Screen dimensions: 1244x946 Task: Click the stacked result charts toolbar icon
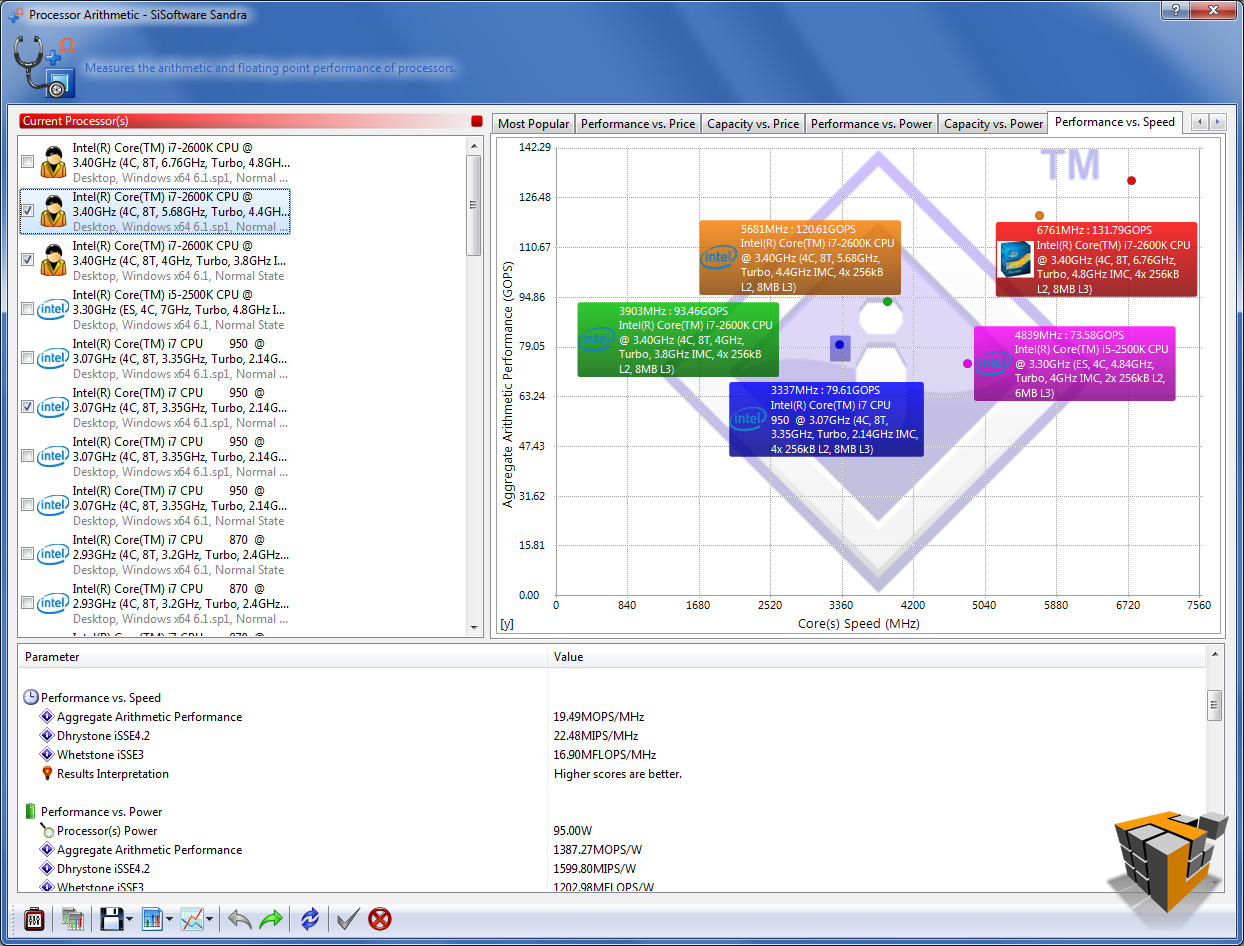(x=72, y=918)
